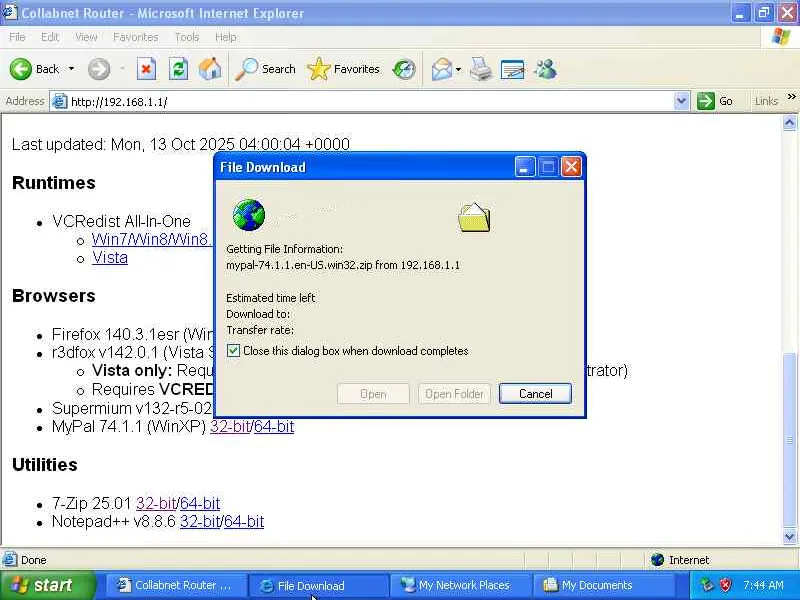Click the globe icon in download dialog
Viewport: 800px width, 600px height.
(248, 215)
